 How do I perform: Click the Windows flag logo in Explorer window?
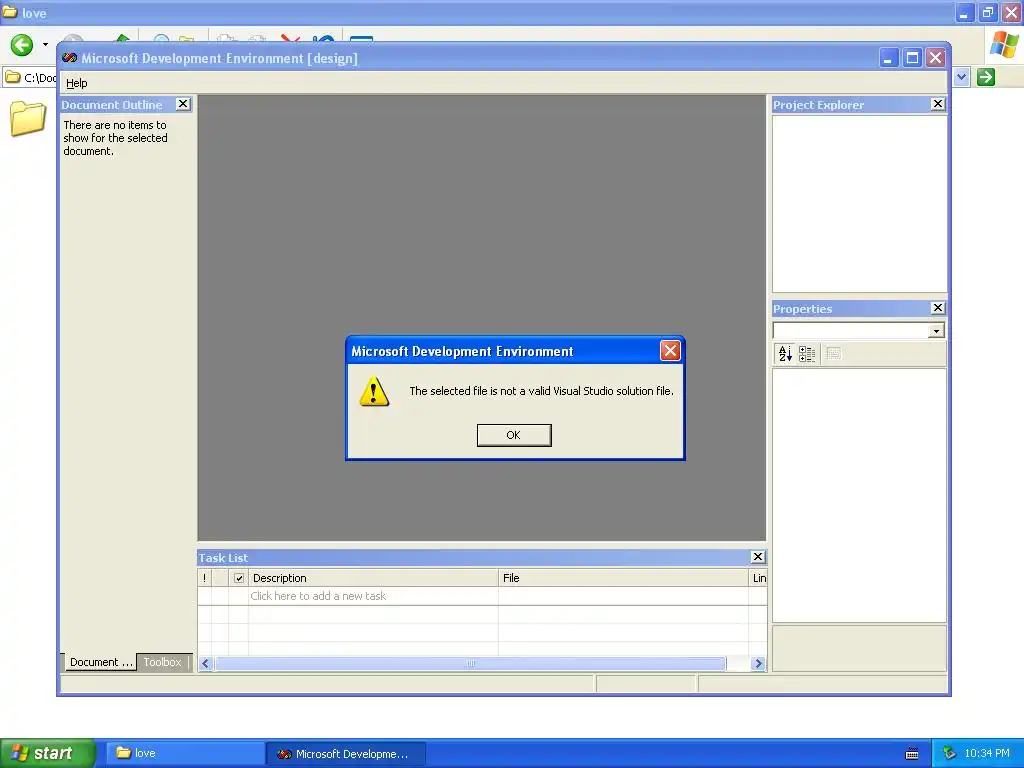pos(1004,45)
